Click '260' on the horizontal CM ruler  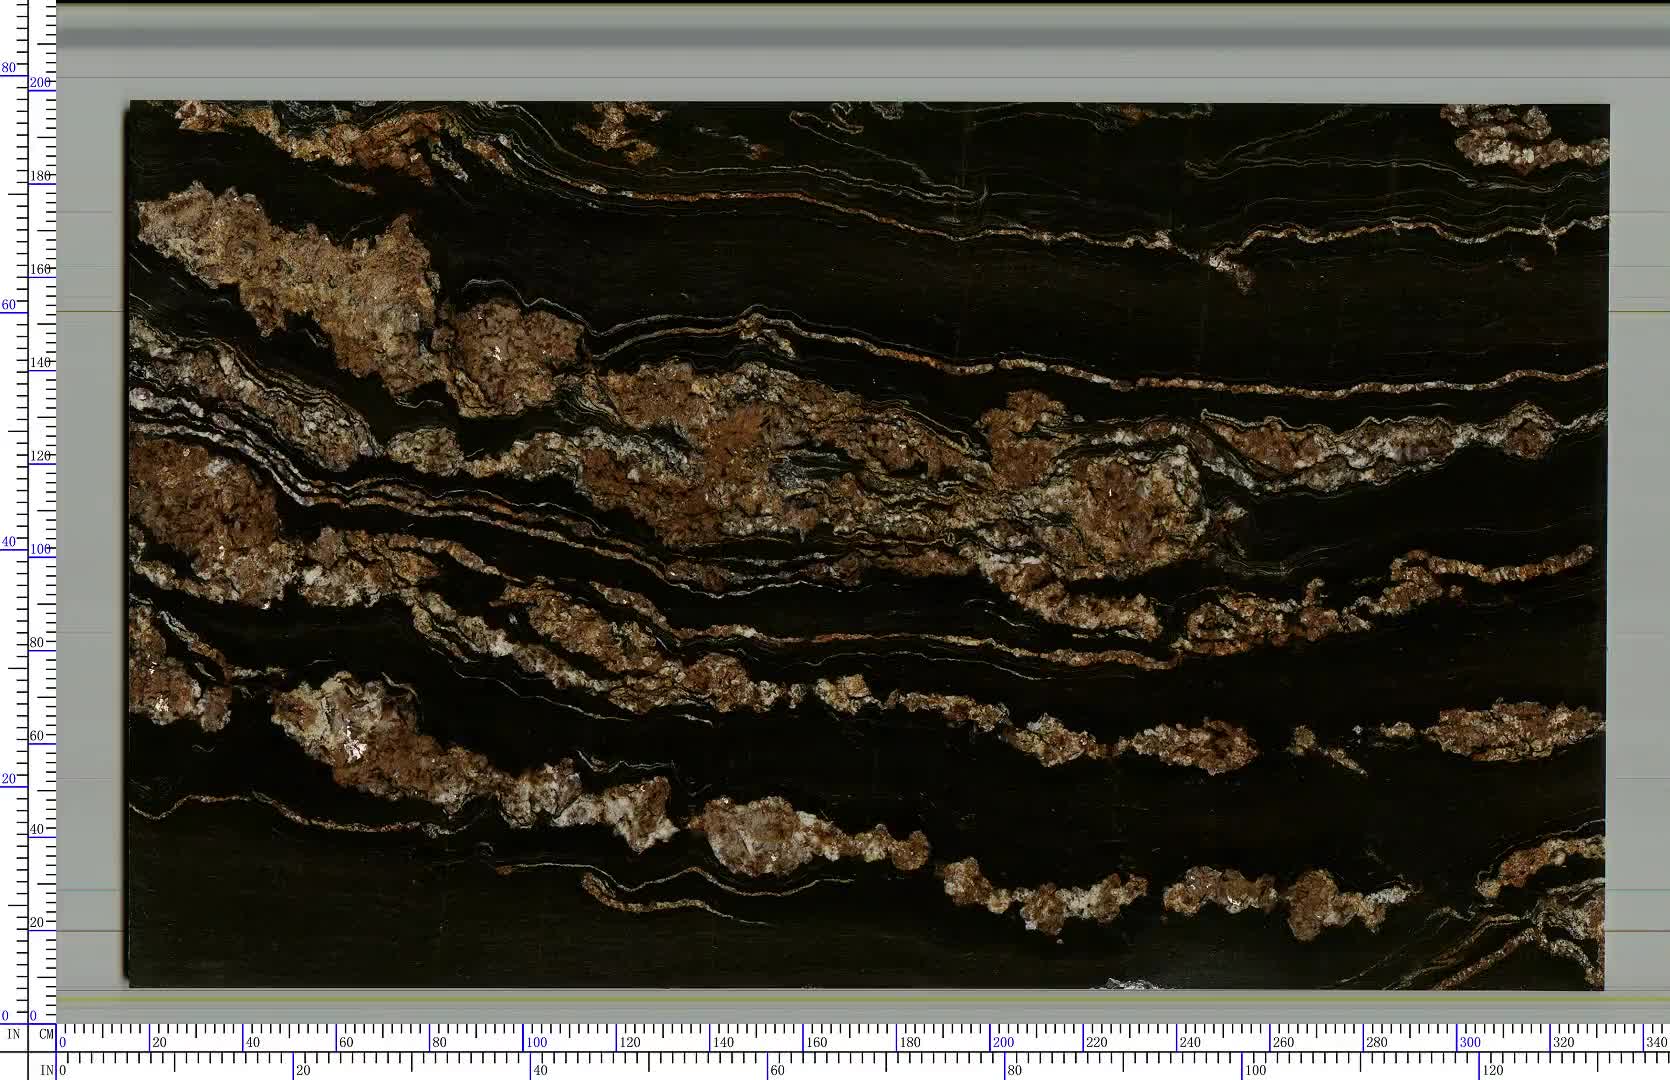(1283, 1042)
